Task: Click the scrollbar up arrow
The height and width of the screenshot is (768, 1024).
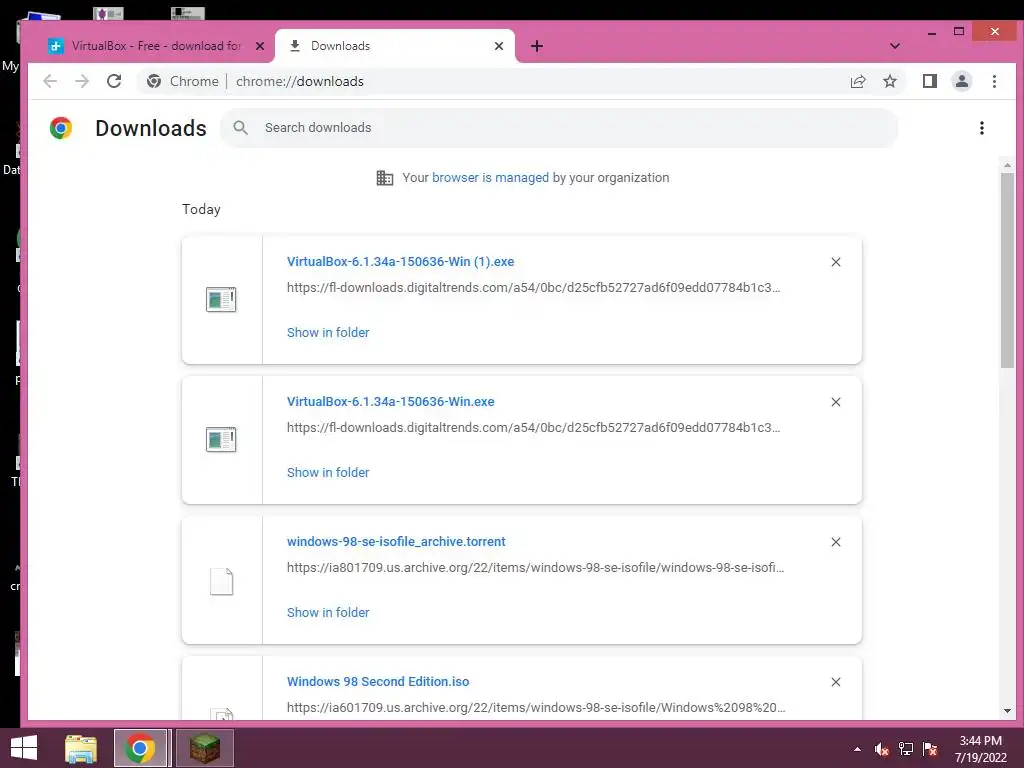Action: point(1007,165)
